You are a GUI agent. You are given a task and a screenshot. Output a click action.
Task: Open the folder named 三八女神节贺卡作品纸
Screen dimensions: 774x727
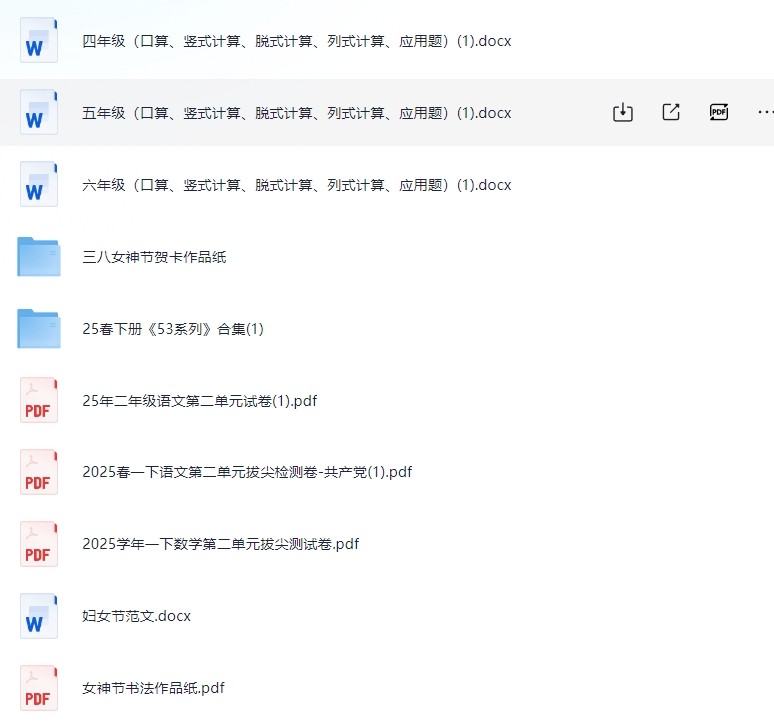point(154,257)
